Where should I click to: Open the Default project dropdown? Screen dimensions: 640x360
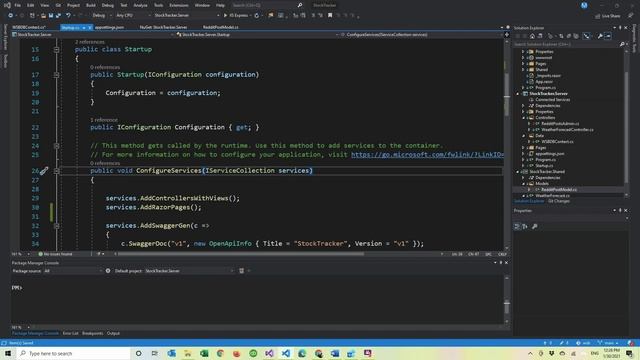pyautogui.click(x=189, y=271)
